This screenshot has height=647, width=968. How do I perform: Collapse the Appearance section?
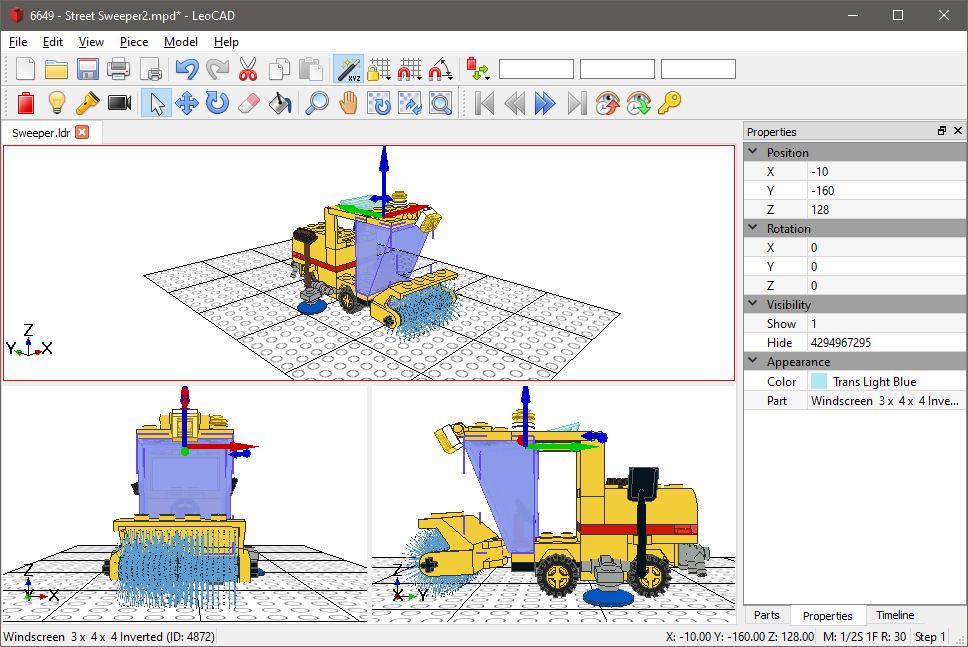point(752,361)
